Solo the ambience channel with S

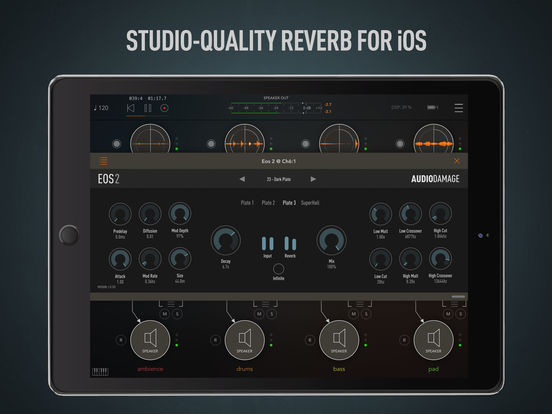[177, 314]
